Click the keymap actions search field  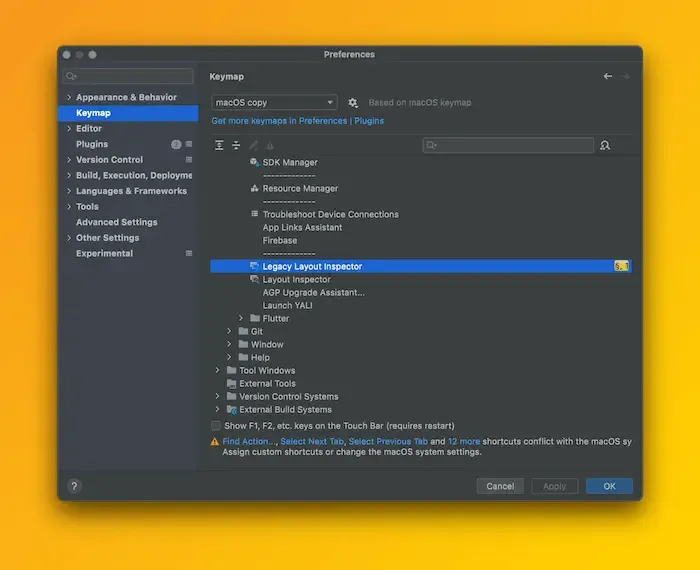click(512, 146)
